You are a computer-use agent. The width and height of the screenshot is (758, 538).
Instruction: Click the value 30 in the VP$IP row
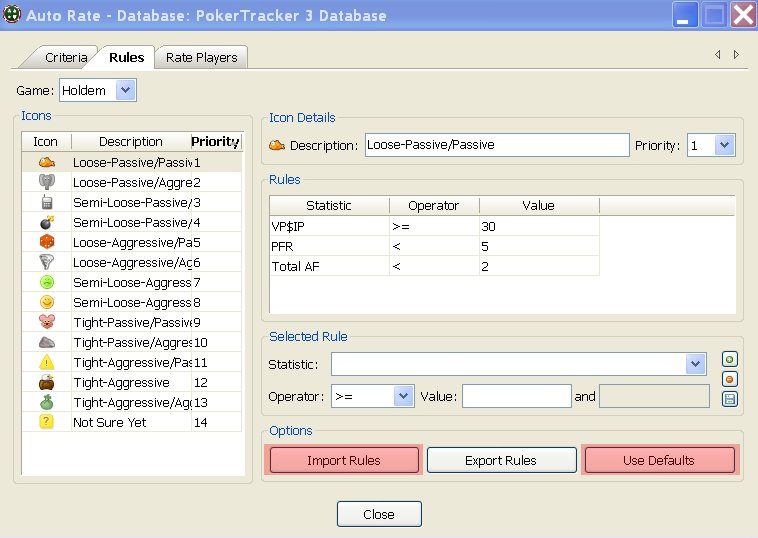pos(488,226)
